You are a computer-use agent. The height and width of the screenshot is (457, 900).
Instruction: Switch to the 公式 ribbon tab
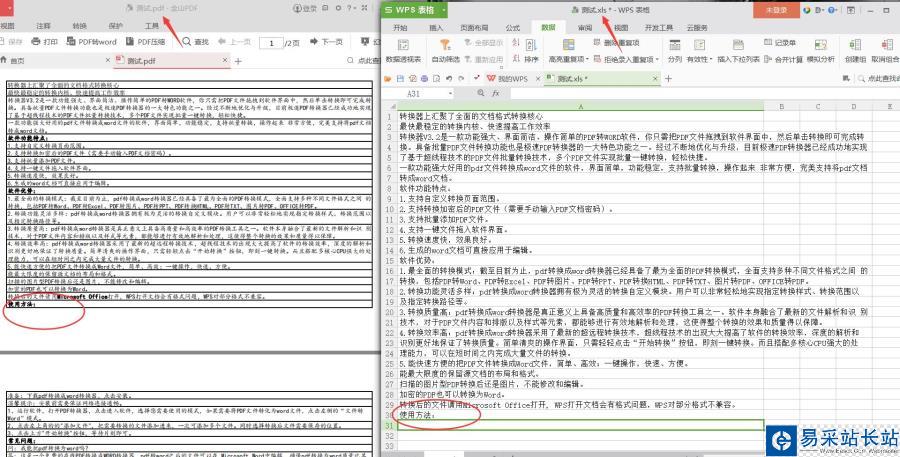[513, 28]
